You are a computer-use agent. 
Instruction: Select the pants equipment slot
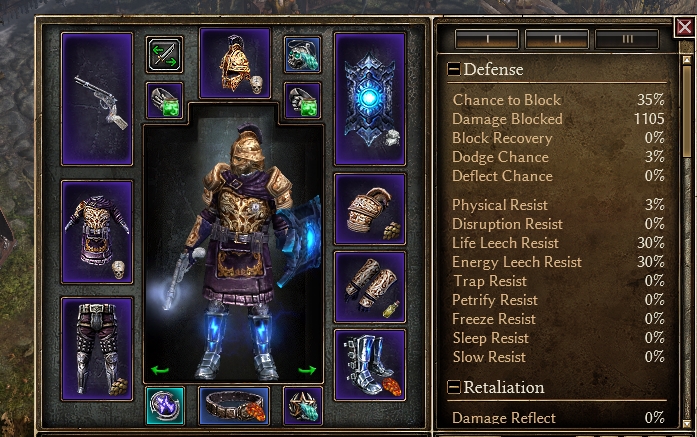tap(97, 349)
